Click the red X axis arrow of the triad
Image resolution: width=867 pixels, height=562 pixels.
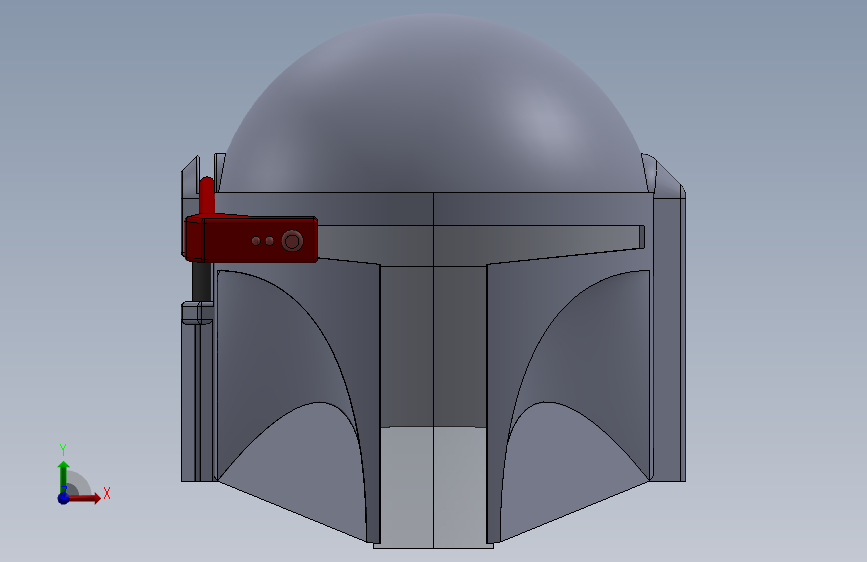click(86, 498)
